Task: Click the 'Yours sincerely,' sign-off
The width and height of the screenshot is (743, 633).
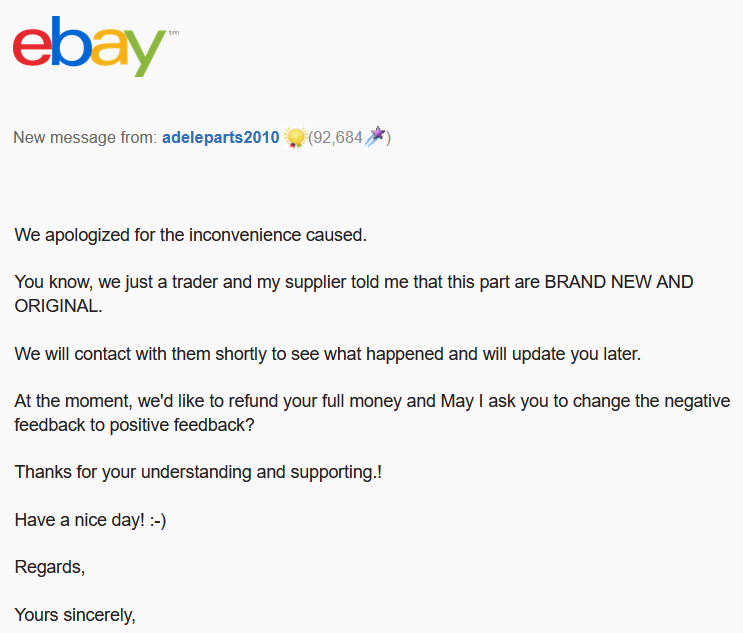Action: click(x=75, y=615)
